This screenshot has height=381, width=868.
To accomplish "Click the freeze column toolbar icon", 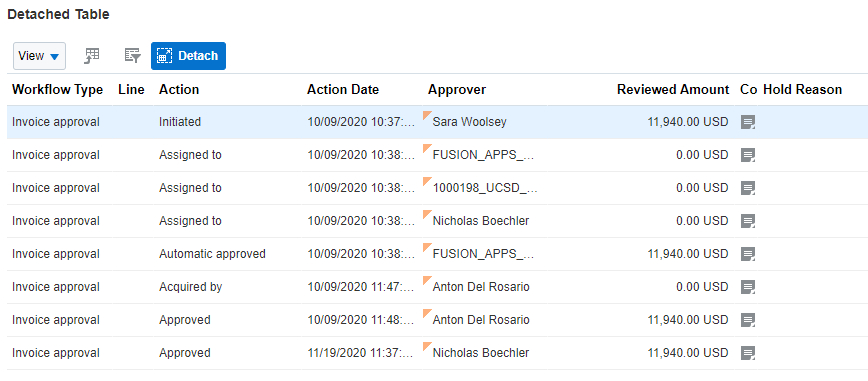I will click(x=92, y=55).
